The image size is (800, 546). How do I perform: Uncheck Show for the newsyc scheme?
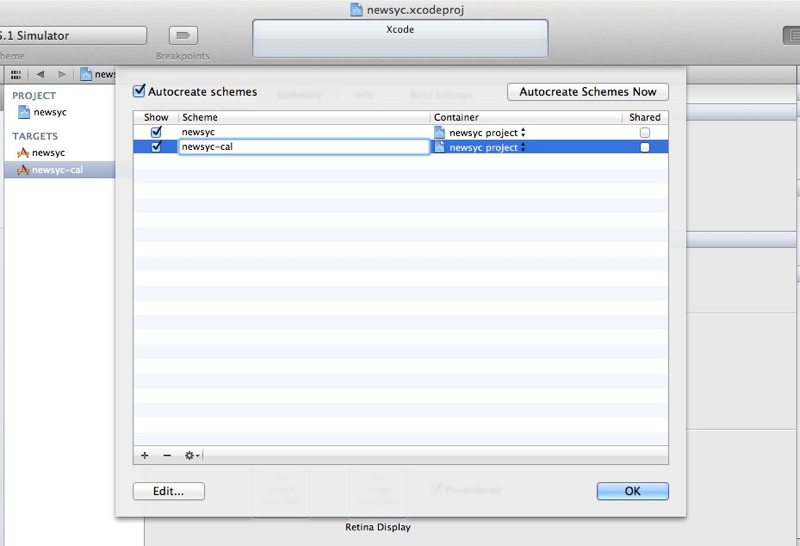click(156, 132)
